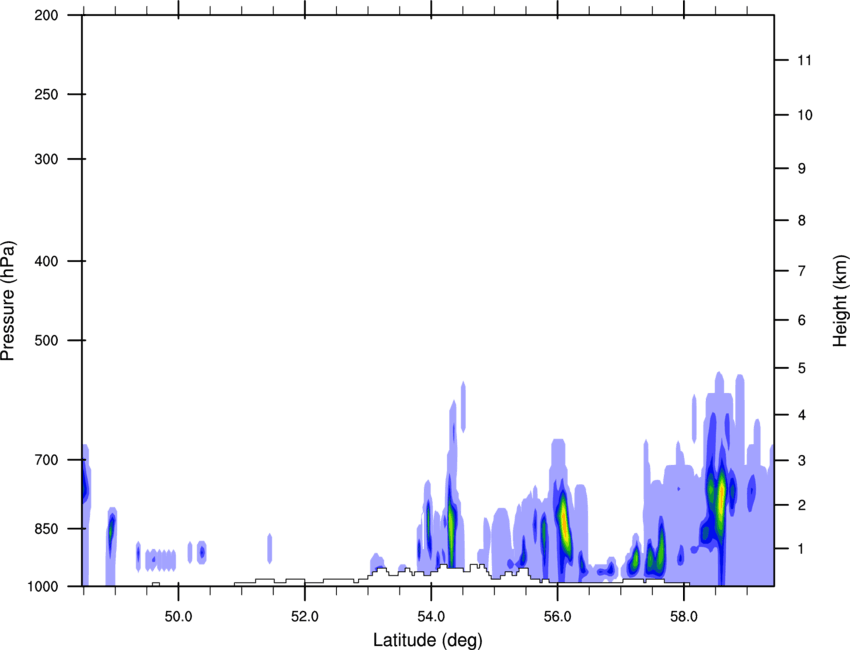Click the 700 pressure tick label
850x650 pixels.
[x=47, y=460]
